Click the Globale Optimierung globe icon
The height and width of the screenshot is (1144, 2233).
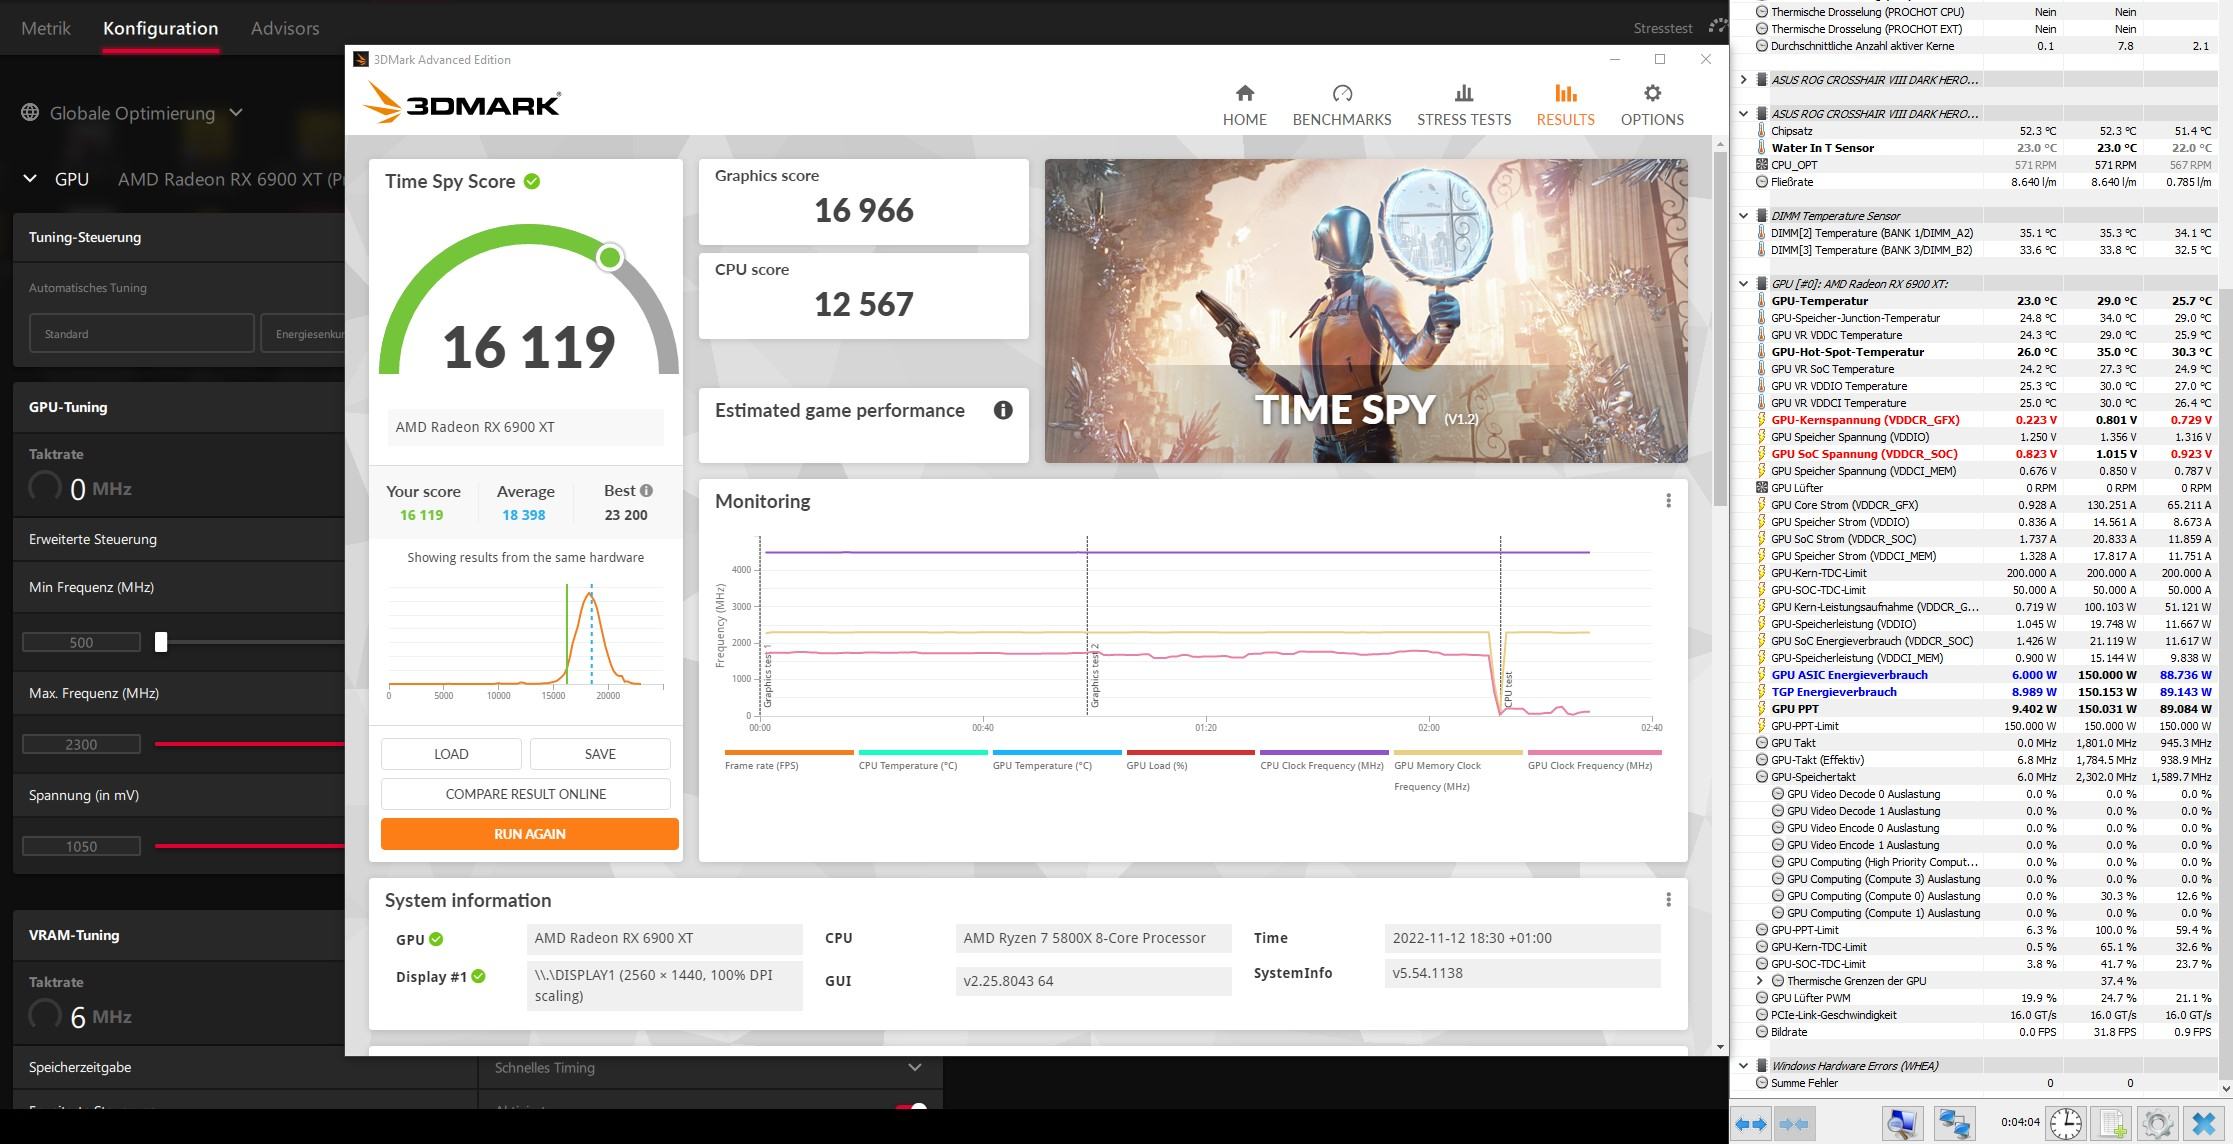pos(30,113)
